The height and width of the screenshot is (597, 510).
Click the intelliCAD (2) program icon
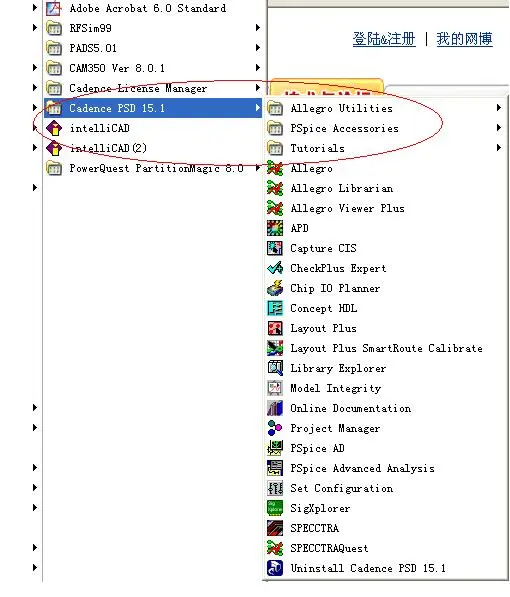(x=54, y=148)
